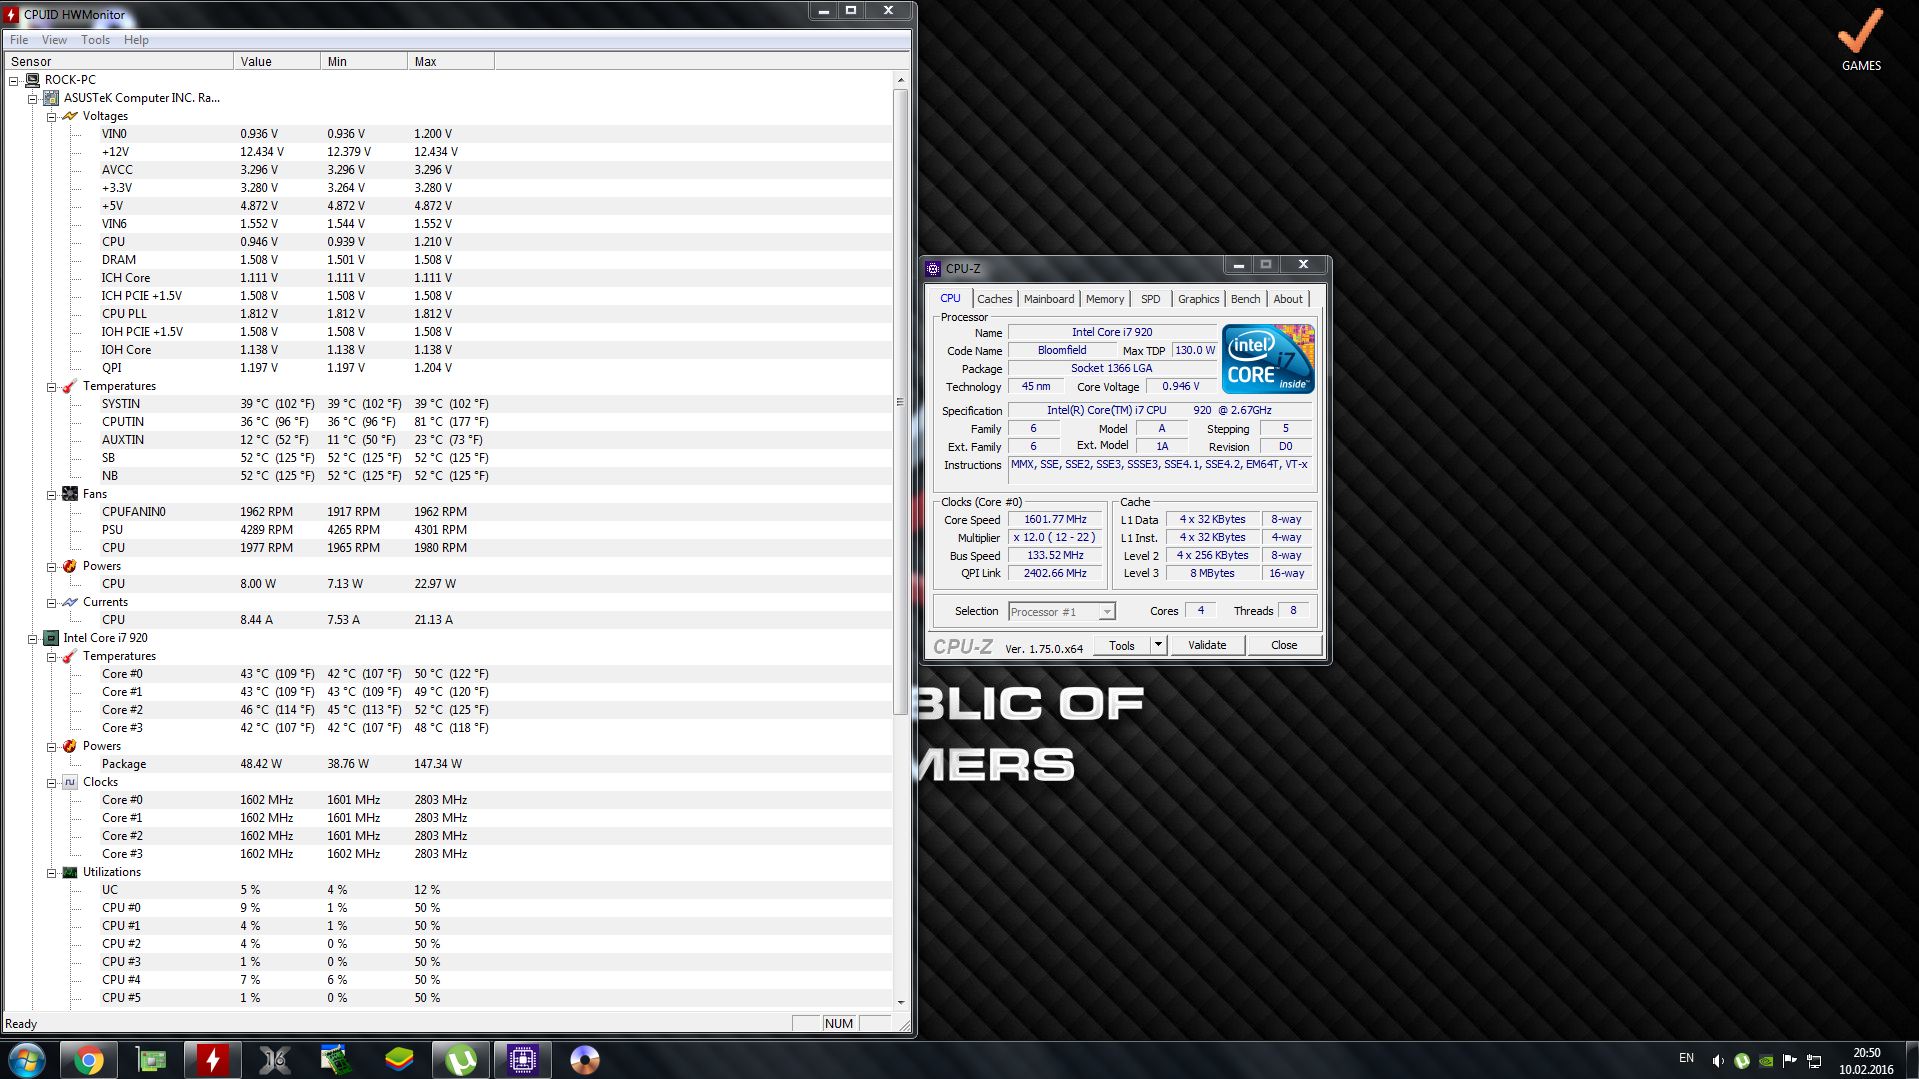Viewport: 1919px width, 1079px height.
Task: Click the volume speaker tray icon
Action: tap(1717, 1060)
